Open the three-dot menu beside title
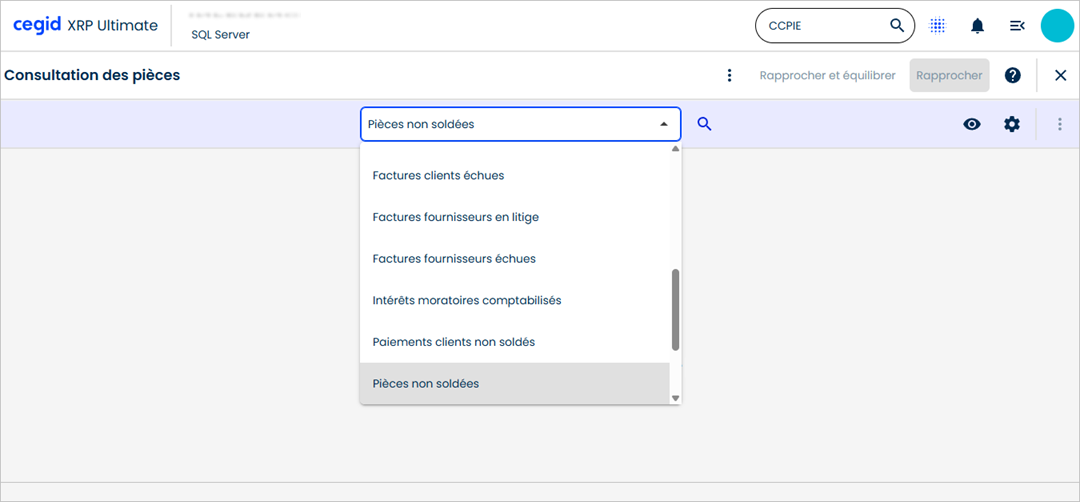The width and height of the screenshot is (1080, 502). (729, 75)
